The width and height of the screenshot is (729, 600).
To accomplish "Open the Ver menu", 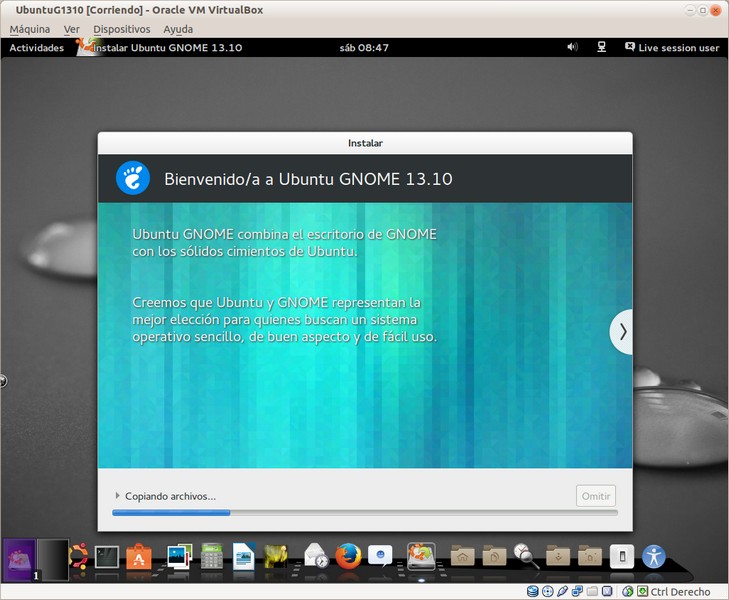I will coord(72,29).
